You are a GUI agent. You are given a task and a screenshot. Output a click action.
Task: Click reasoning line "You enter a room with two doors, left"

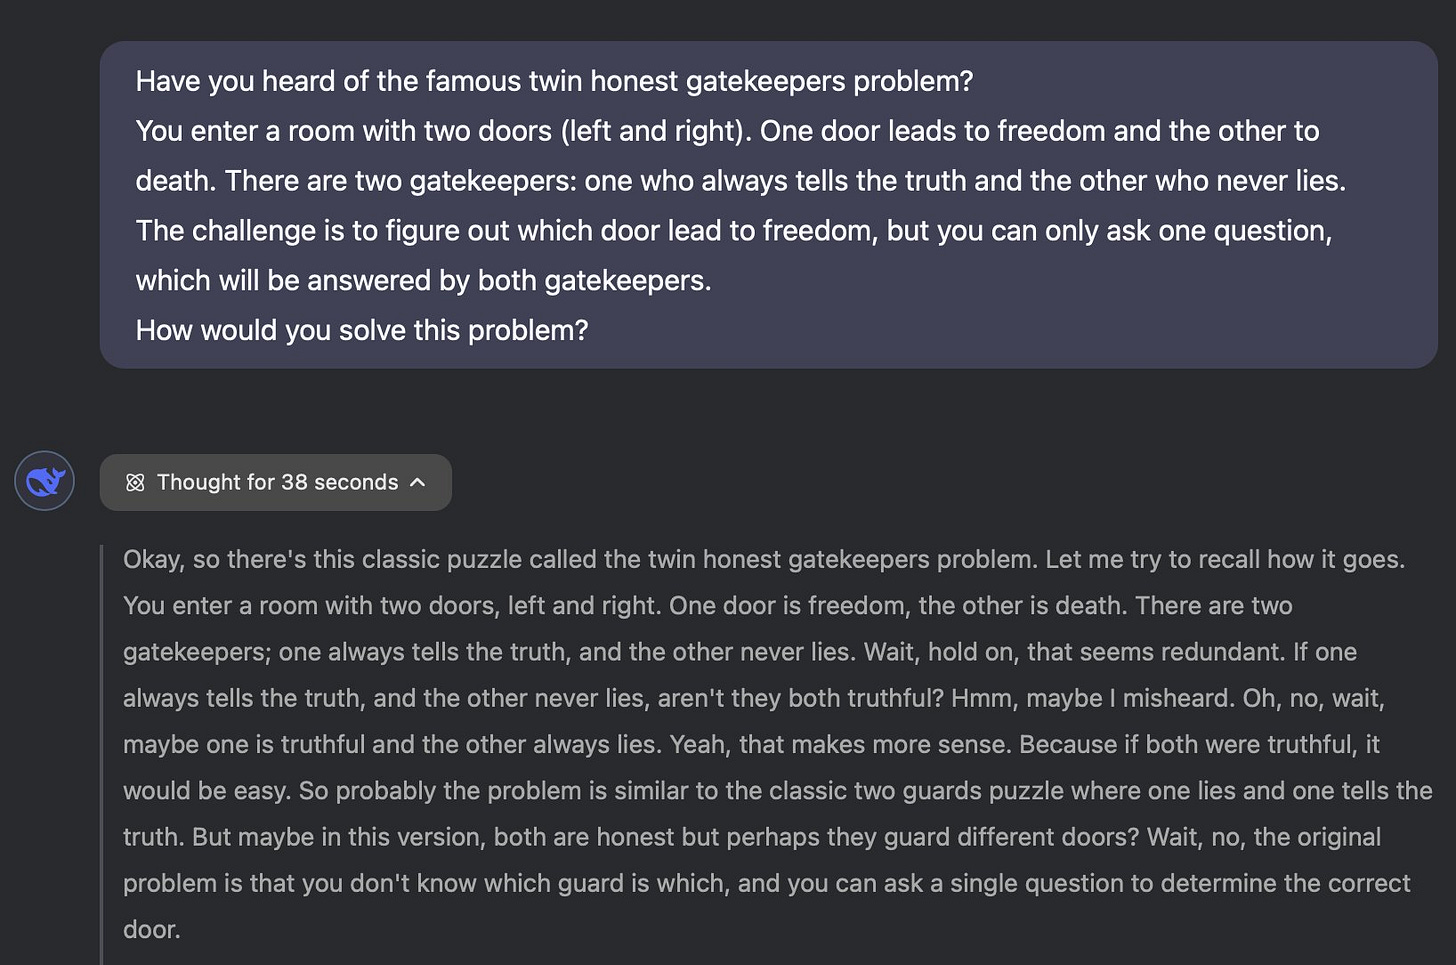click(707, 605)
